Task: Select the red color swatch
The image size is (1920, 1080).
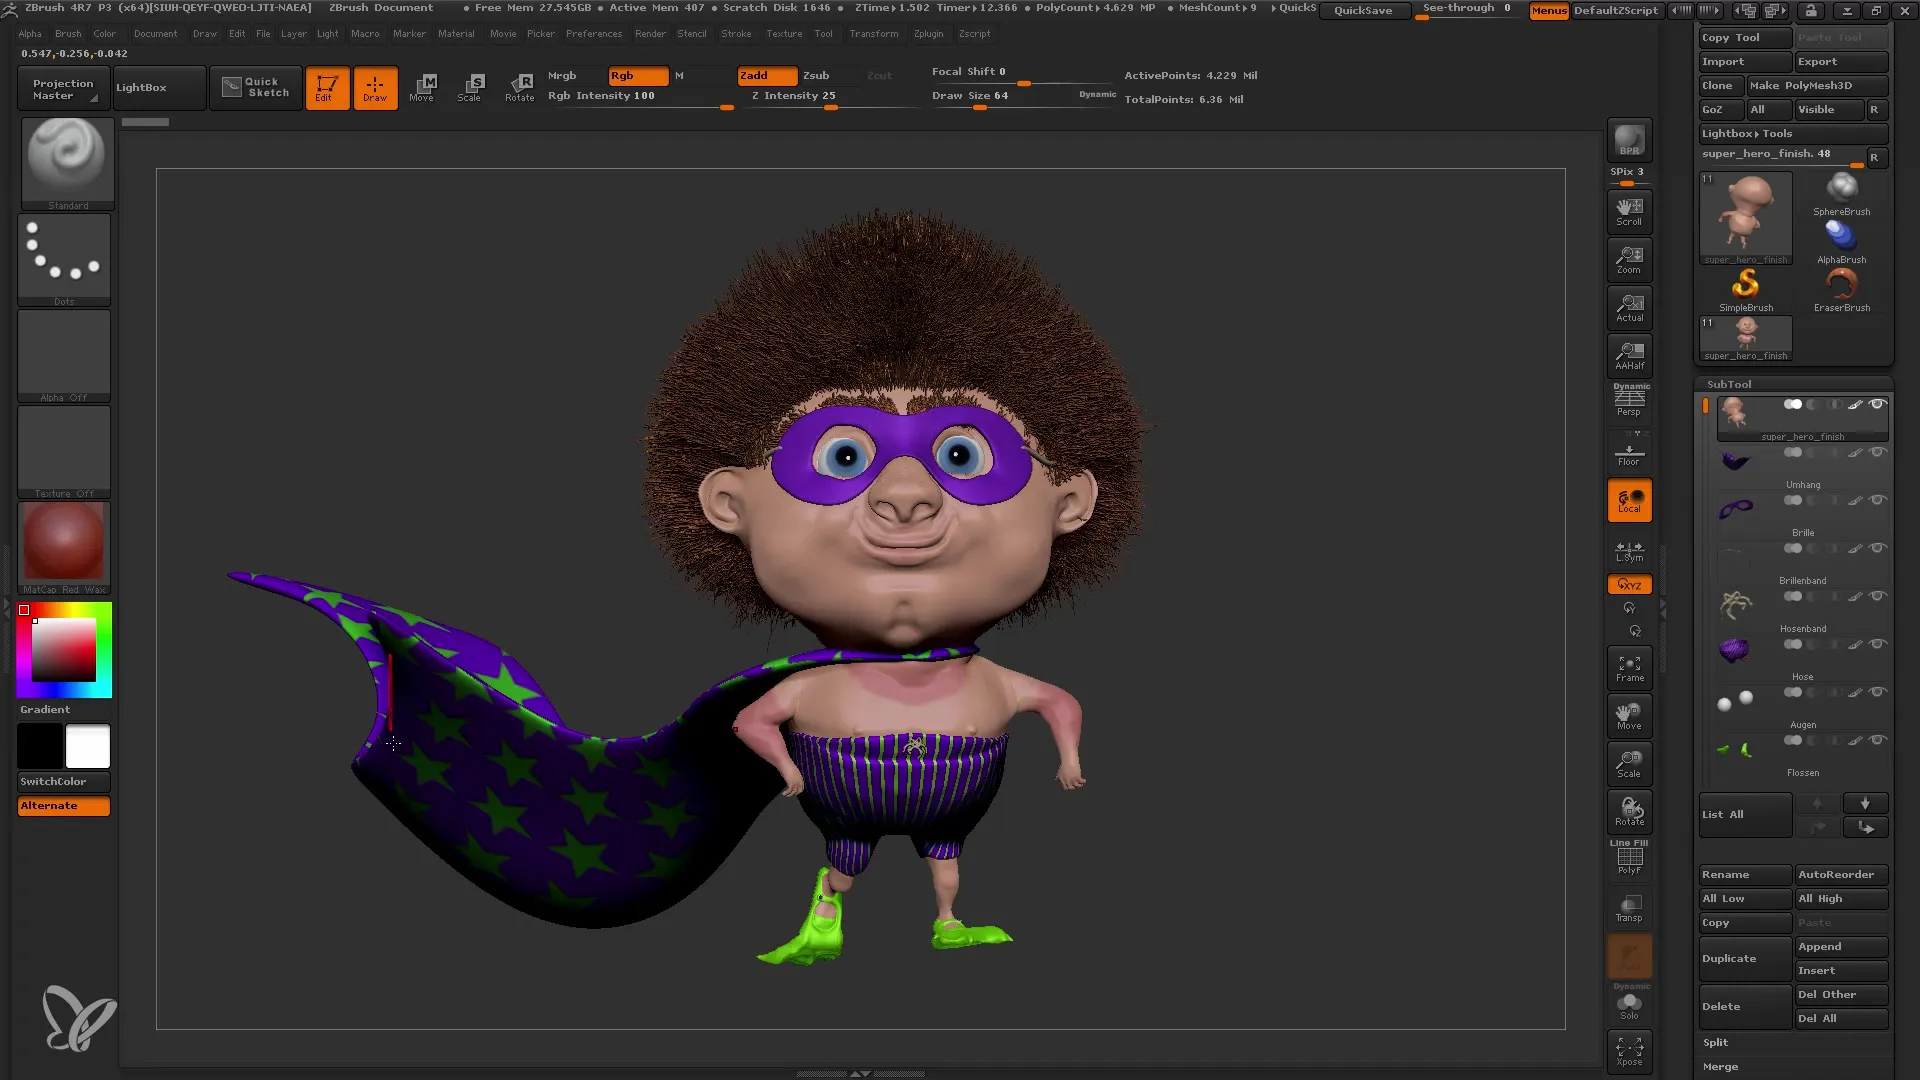Action: click(x=24, y=609)
